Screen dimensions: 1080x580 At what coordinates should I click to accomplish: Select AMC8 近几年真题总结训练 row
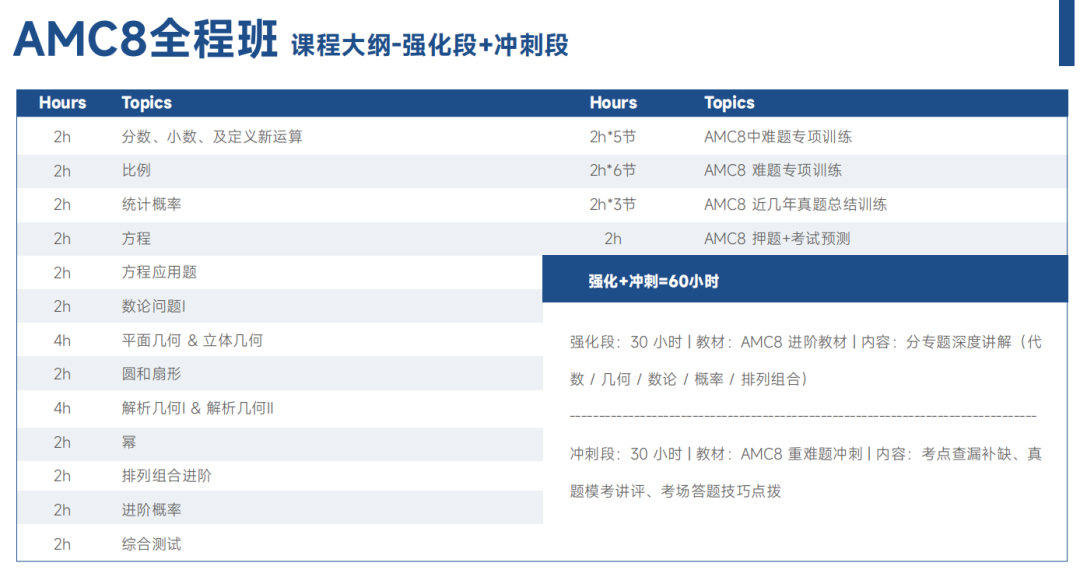click(805, 205)
